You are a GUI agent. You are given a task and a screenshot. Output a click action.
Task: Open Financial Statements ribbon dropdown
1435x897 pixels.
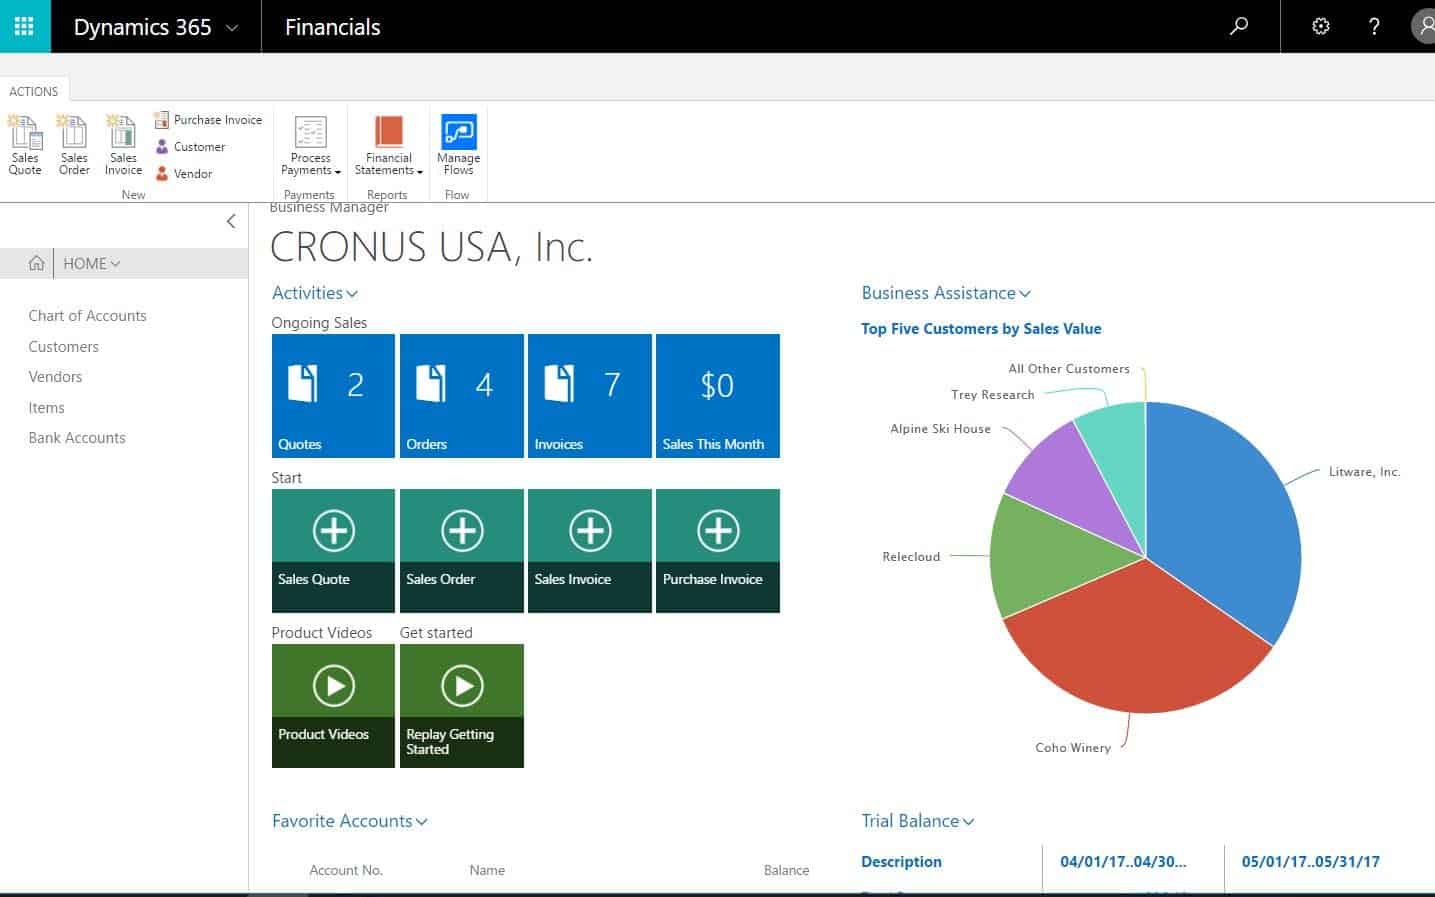point(388,145)
